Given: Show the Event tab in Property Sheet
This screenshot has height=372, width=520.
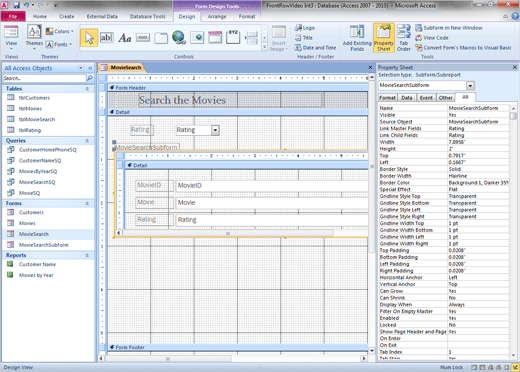Looking at the screenshot, I should point(426,98).
